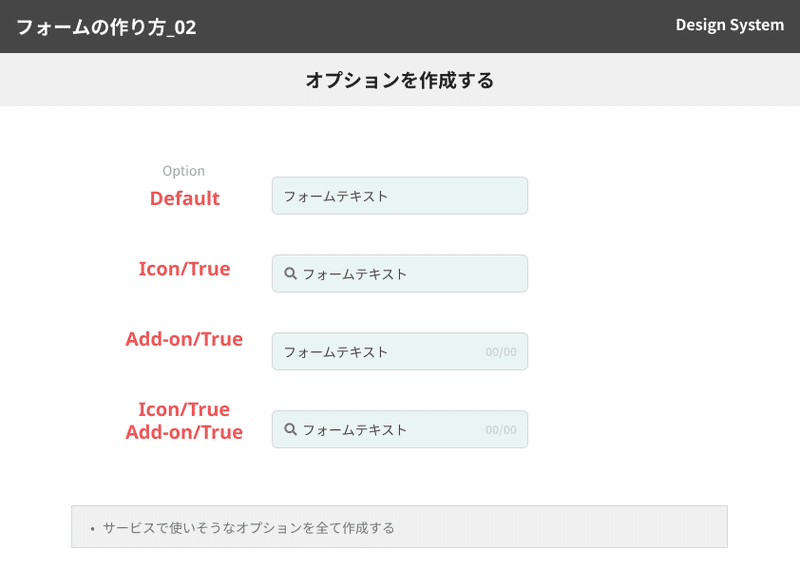
Task: Click "Add-on/True" in the two-line bottom label
Action: 184,432
